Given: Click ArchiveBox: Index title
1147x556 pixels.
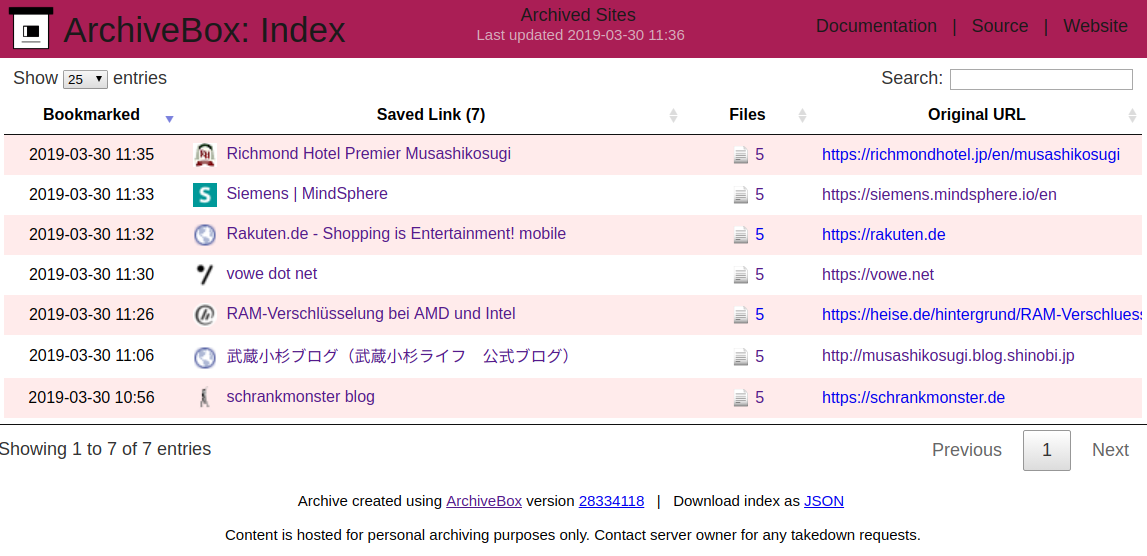Looking at the screenshot, I should click(x=205, y=30).
